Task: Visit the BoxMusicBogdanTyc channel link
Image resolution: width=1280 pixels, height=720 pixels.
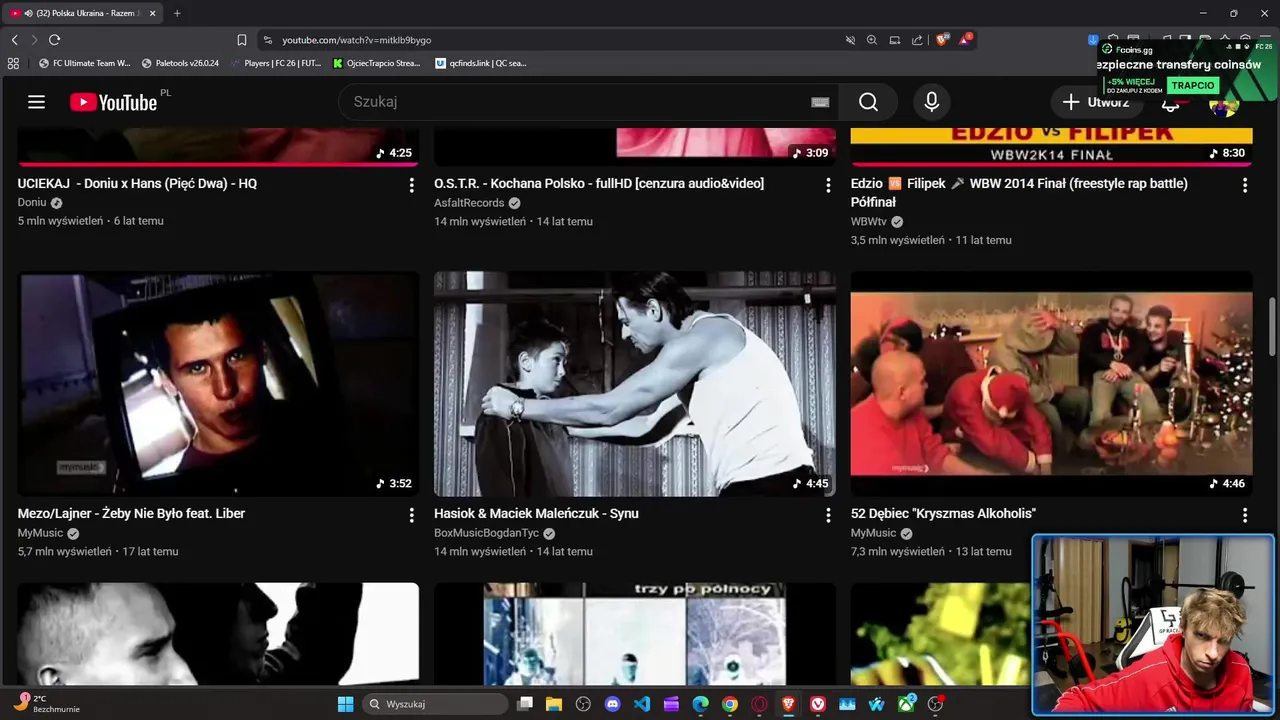Action: click(x=486, y=533)
